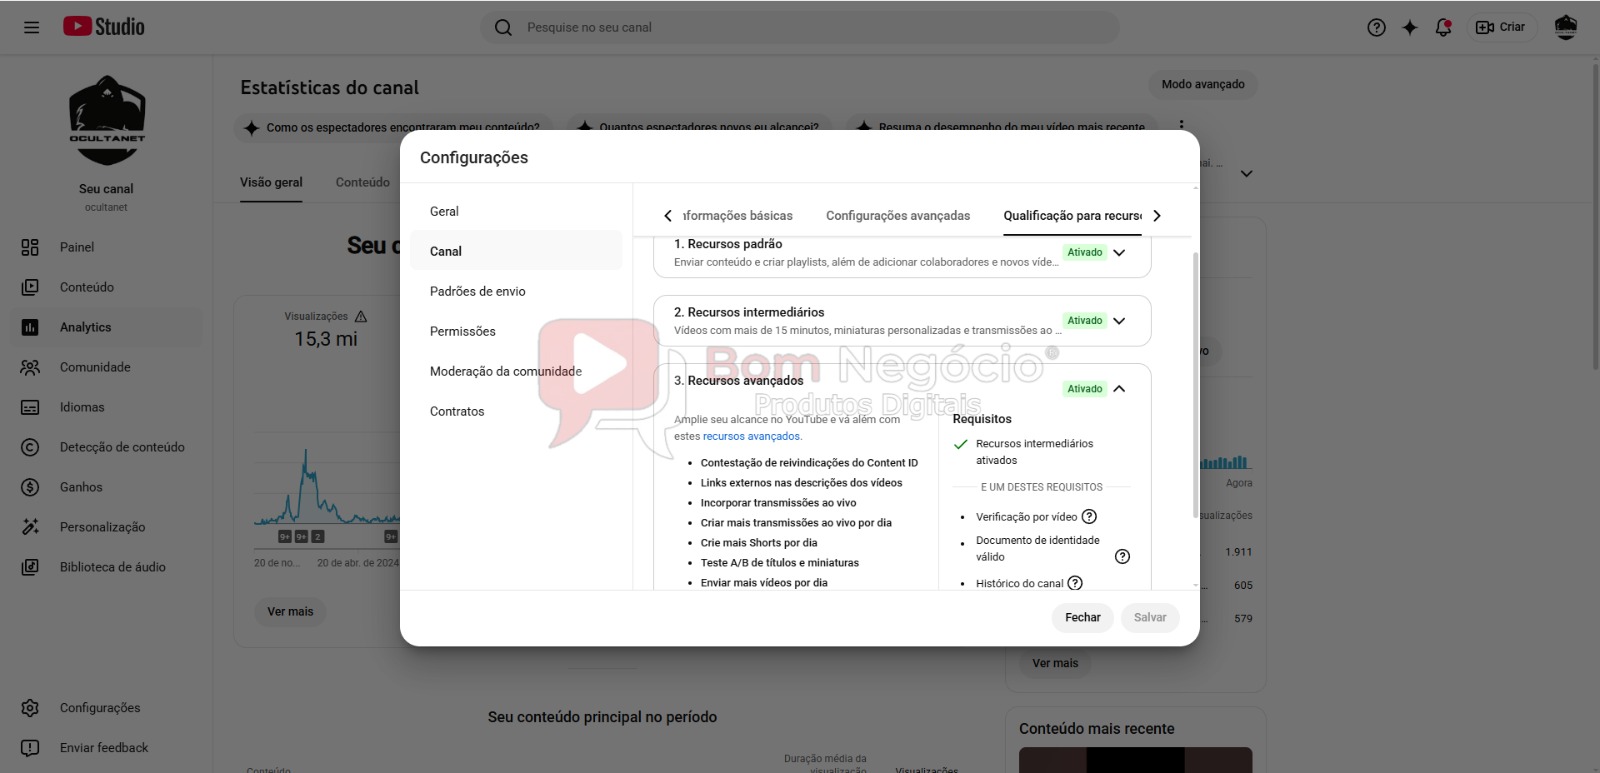Switch to Configurações avançadas tab
Screen dimensions: 1600x773
(x=898, y=216)
